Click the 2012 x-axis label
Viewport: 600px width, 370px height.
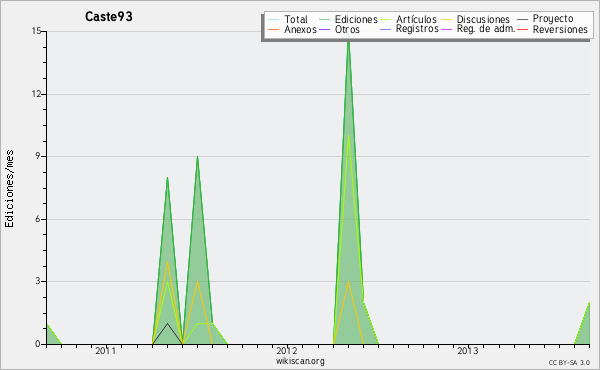(x=287, y=351)
